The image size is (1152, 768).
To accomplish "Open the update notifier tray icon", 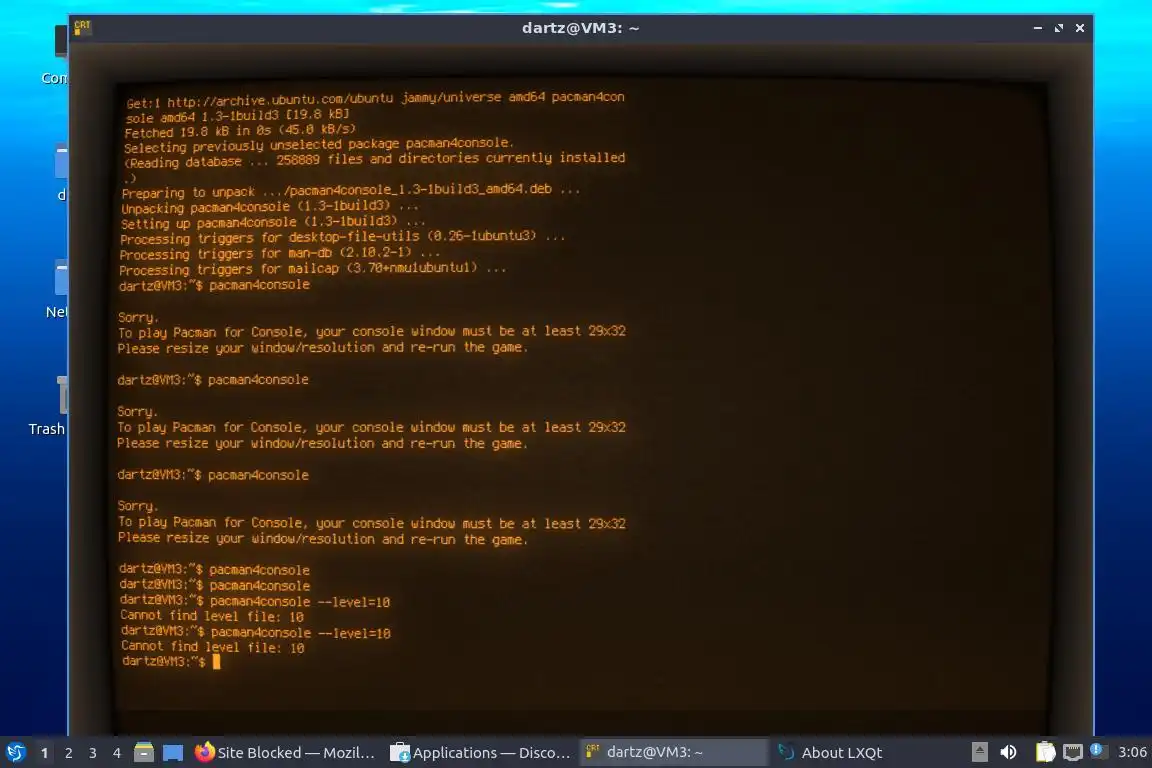I will (1096, 750).
